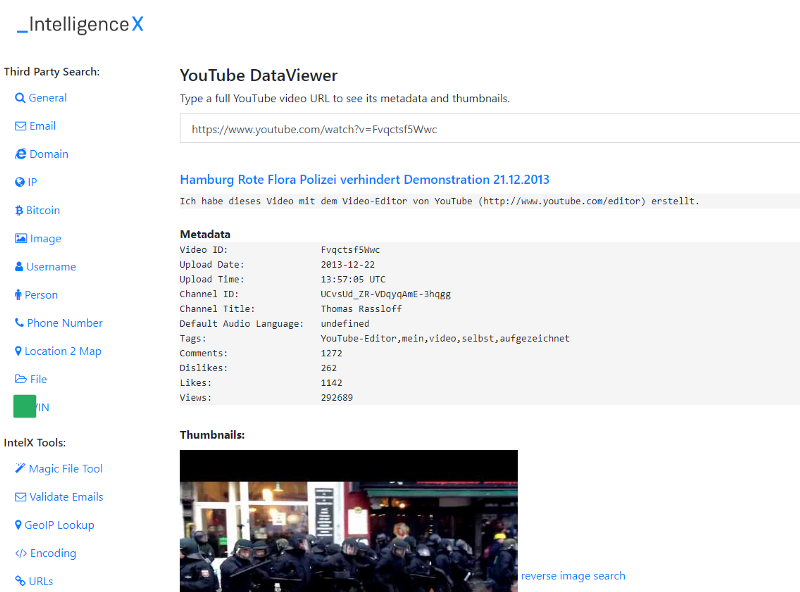
Task: Open the General third party search
Action: (x=47, y=98)
